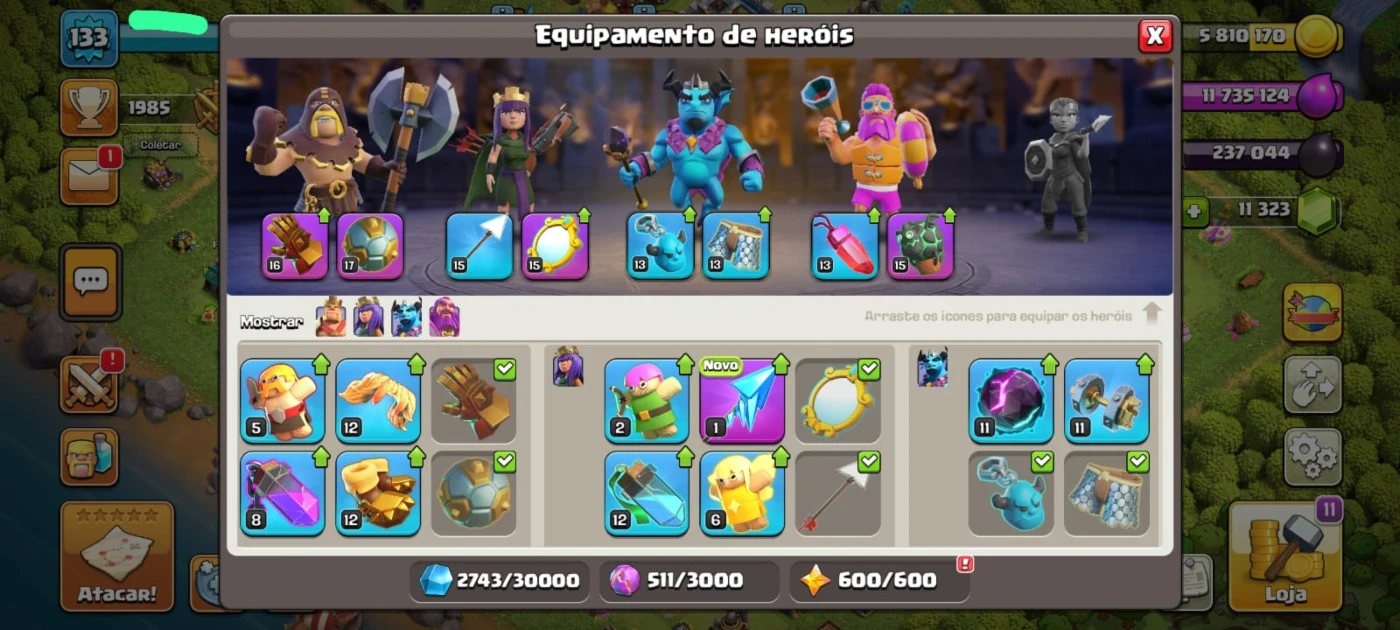Tap the checked giant gauntlet slot
The height and width of the screenshot is (630, 1400).
[x=474, y=401]
